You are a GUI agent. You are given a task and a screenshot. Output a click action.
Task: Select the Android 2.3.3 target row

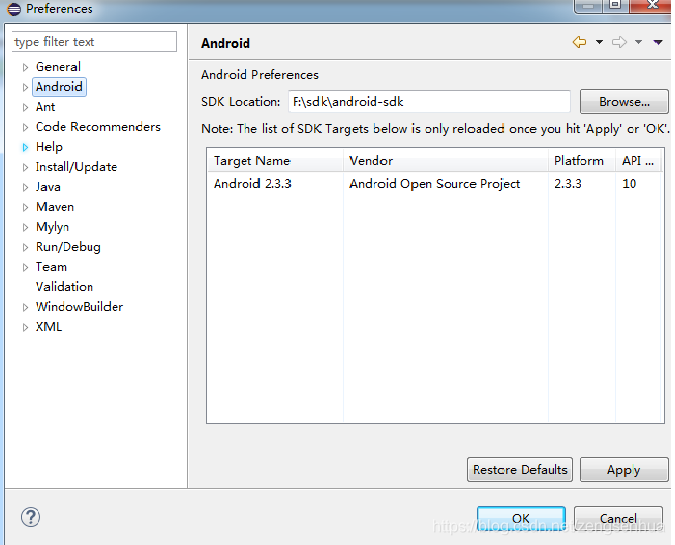click(434, 184)
